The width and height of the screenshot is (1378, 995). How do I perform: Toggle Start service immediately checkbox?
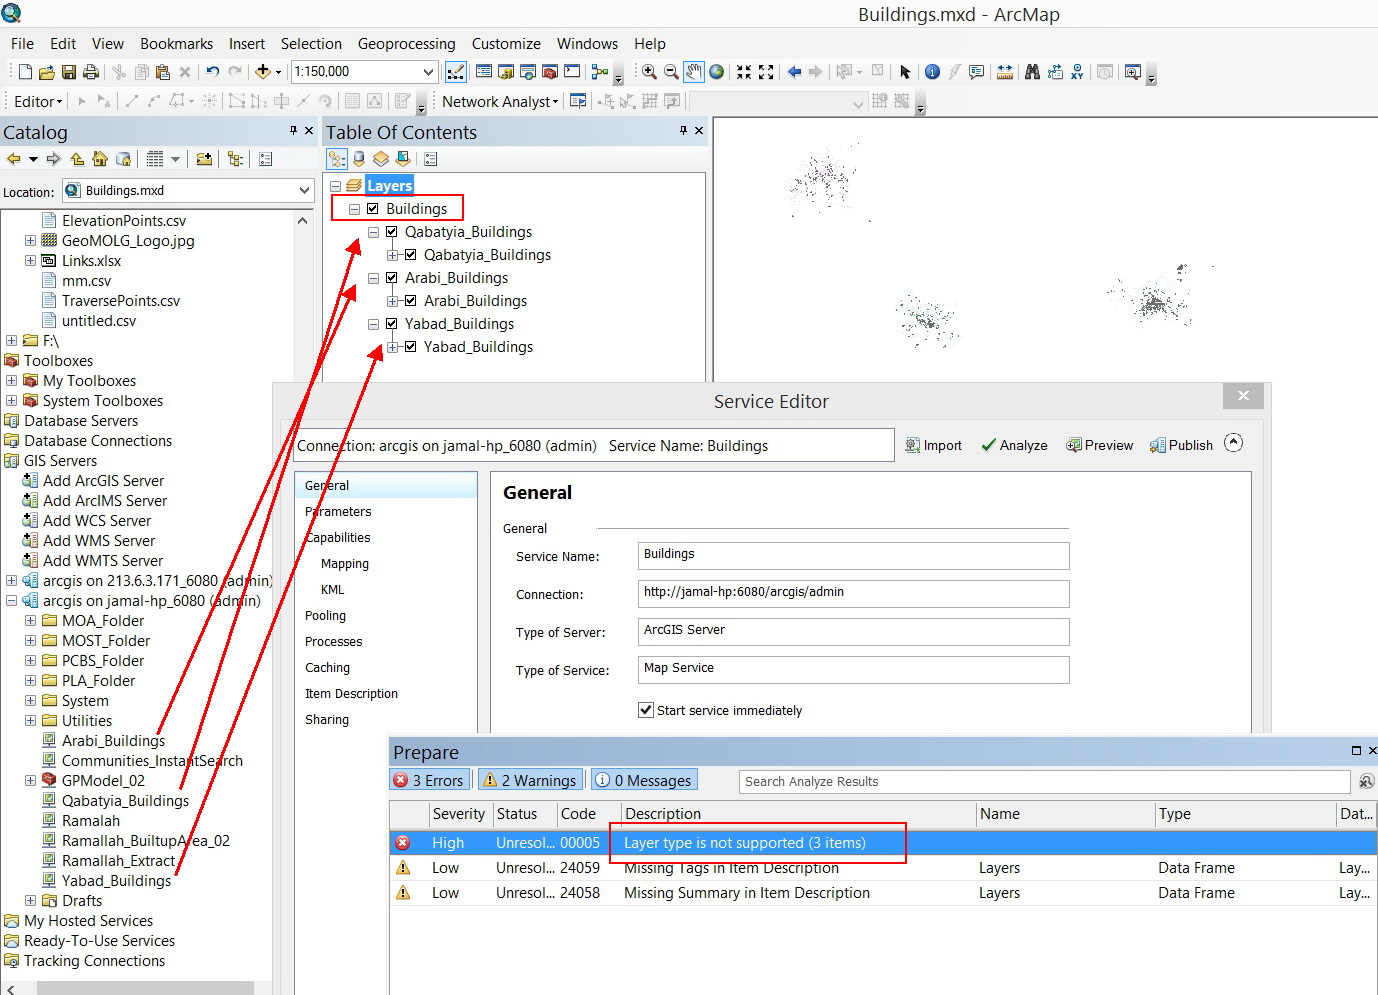[646, 710]
